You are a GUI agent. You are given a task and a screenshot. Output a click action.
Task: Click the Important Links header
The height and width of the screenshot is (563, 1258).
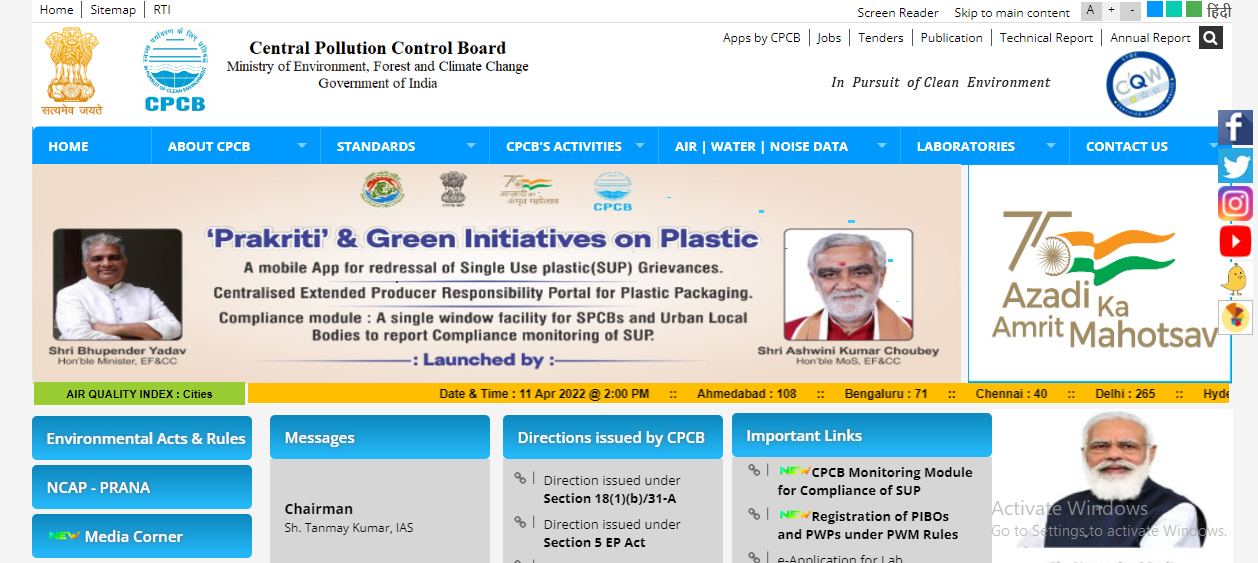pyautogui.click(x=862, y=435)
